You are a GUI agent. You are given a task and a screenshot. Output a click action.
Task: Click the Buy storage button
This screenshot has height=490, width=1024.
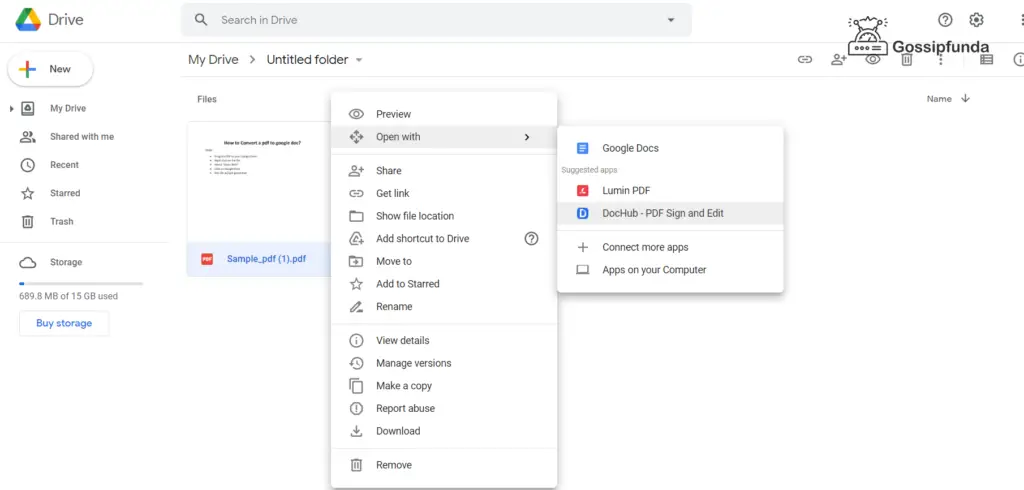[x=64, y=323]
